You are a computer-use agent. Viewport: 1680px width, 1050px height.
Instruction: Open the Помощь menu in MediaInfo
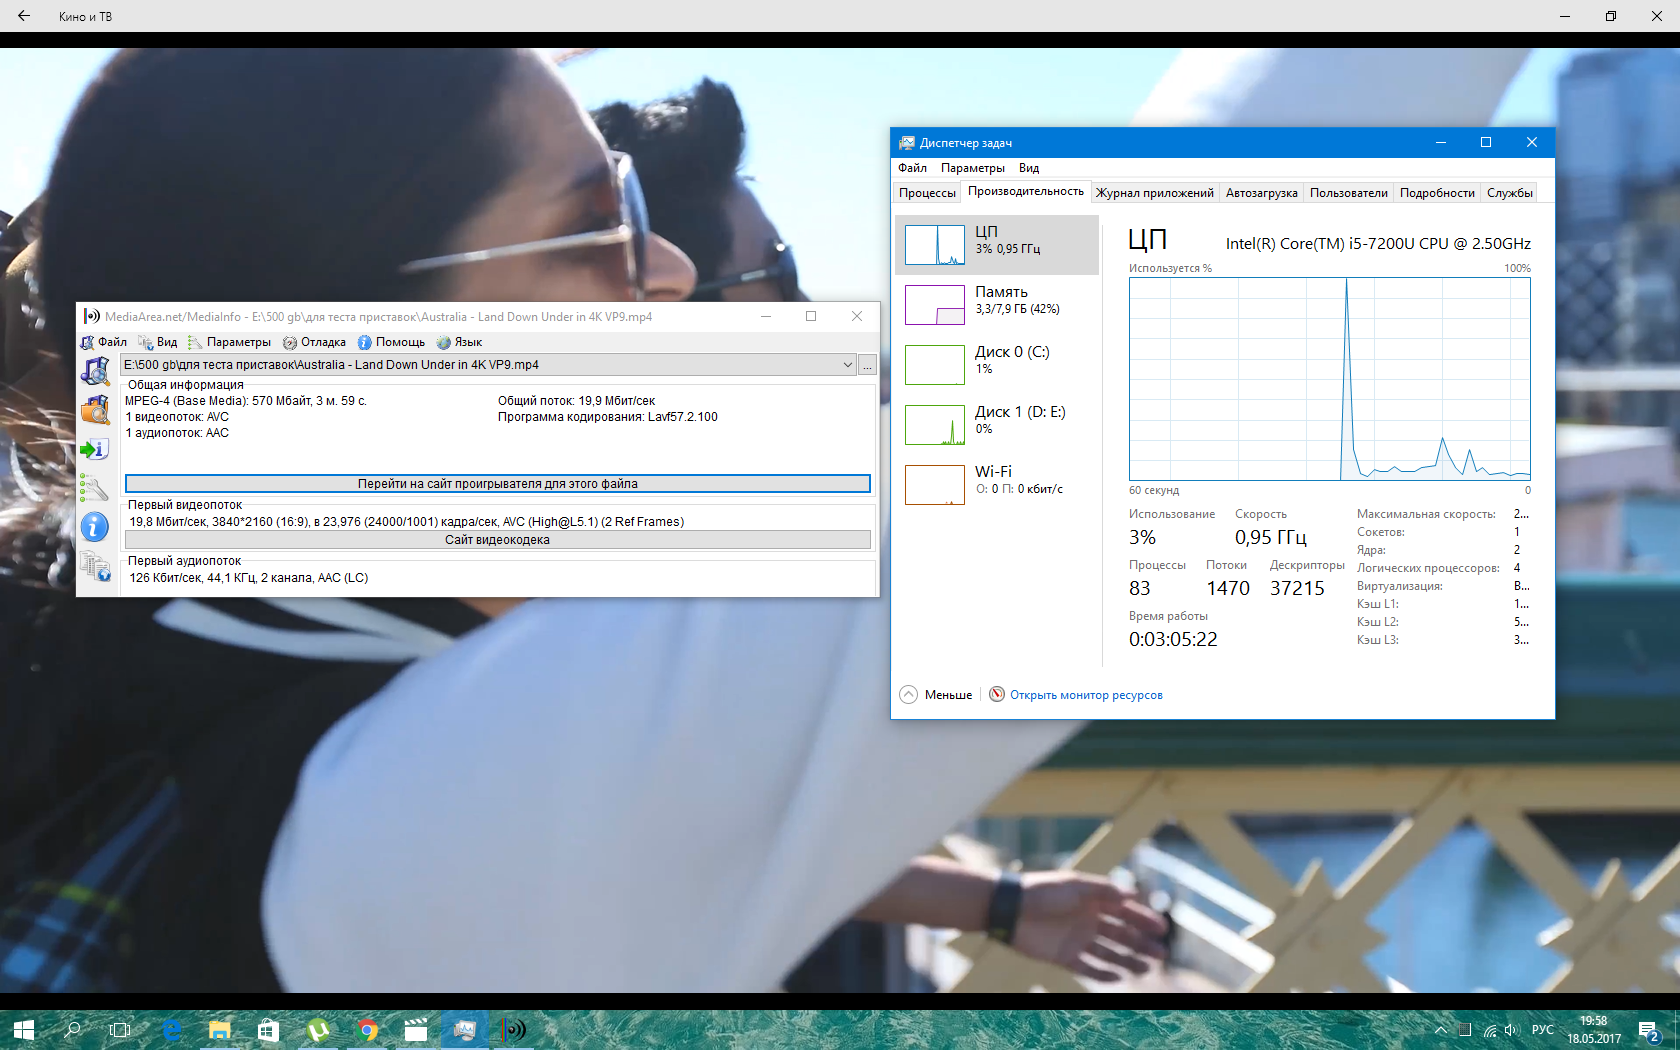point(391,342)
